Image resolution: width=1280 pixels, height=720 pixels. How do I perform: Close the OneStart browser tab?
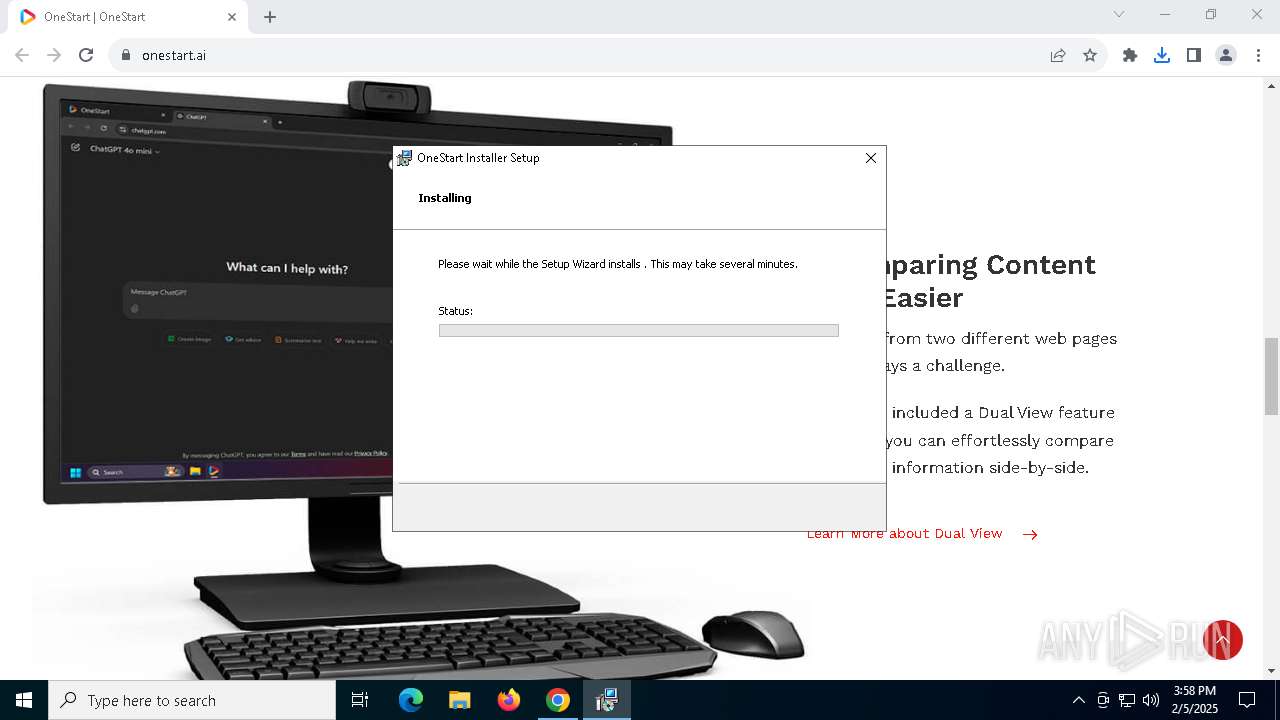coord(232,17)
